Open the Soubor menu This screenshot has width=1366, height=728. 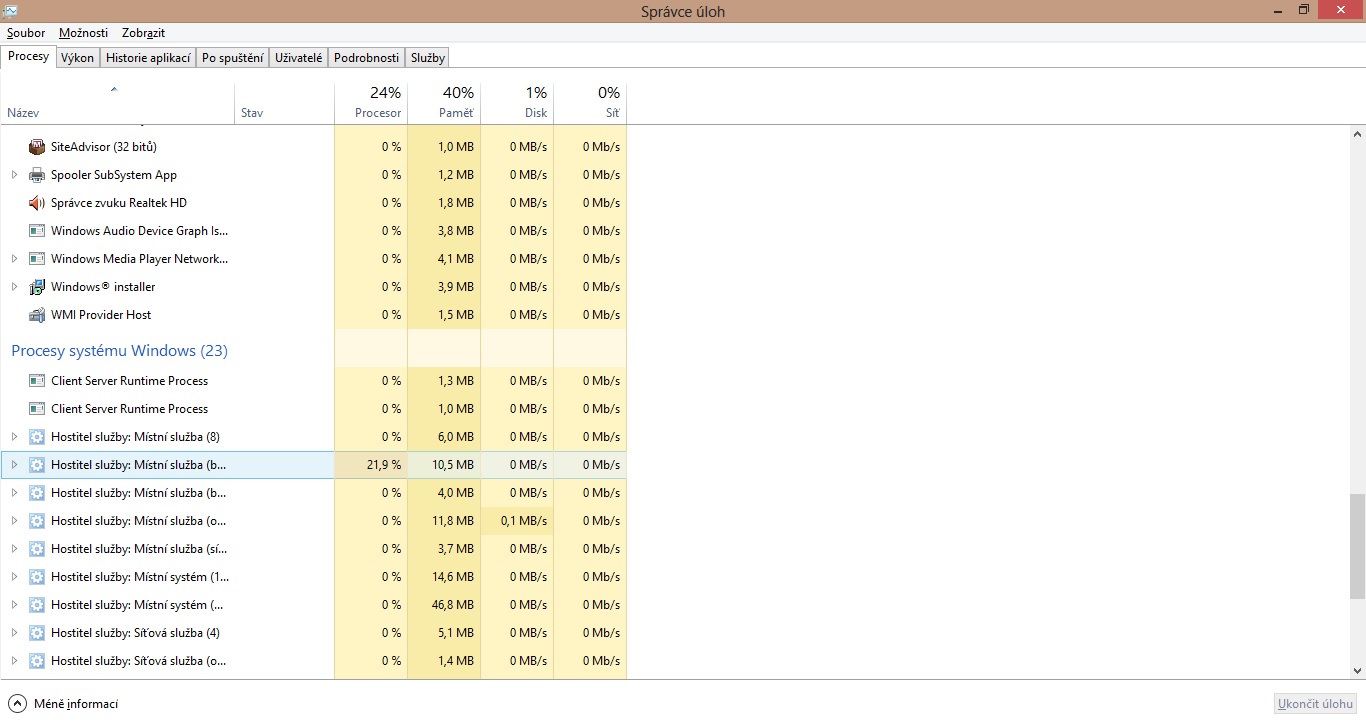pos(26,33)
